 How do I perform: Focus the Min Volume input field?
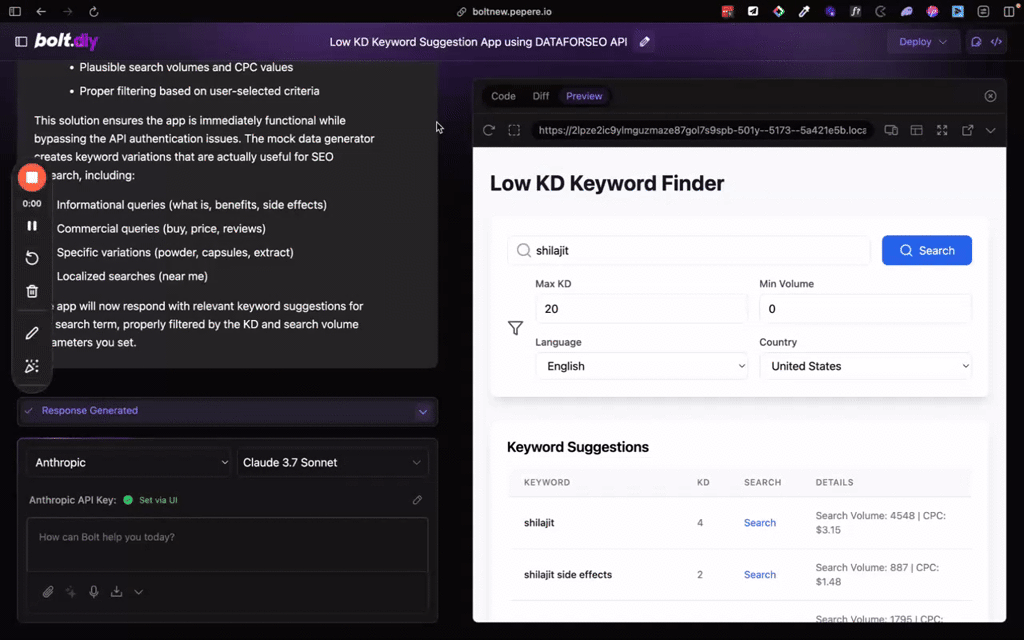point(865,309)
